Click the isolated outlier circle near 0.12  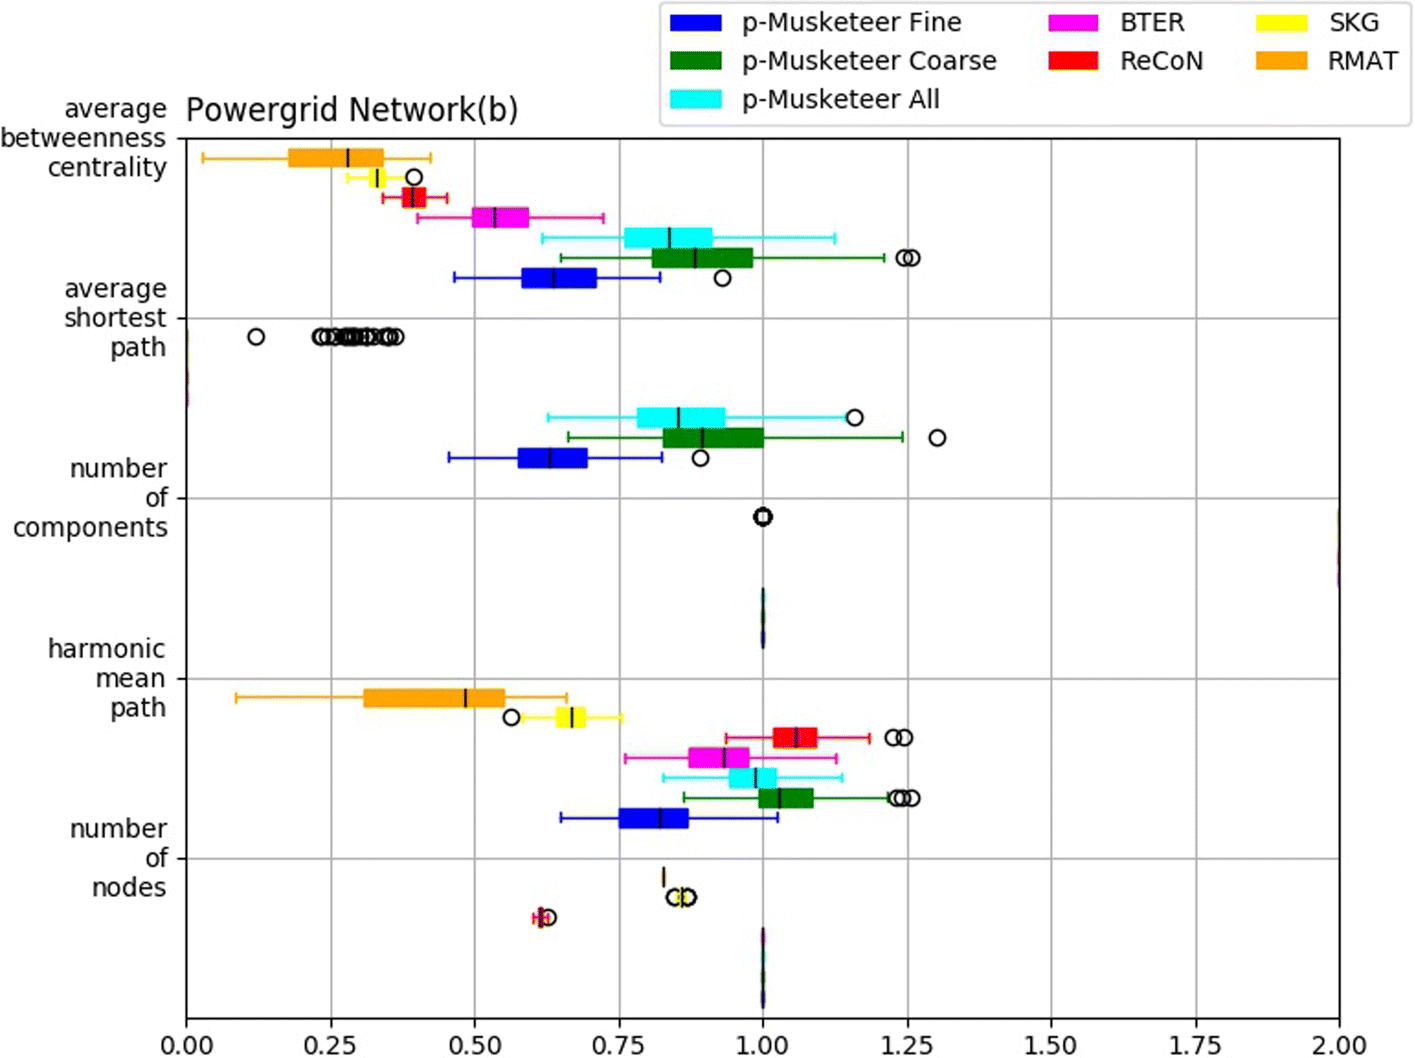(256, 337)
